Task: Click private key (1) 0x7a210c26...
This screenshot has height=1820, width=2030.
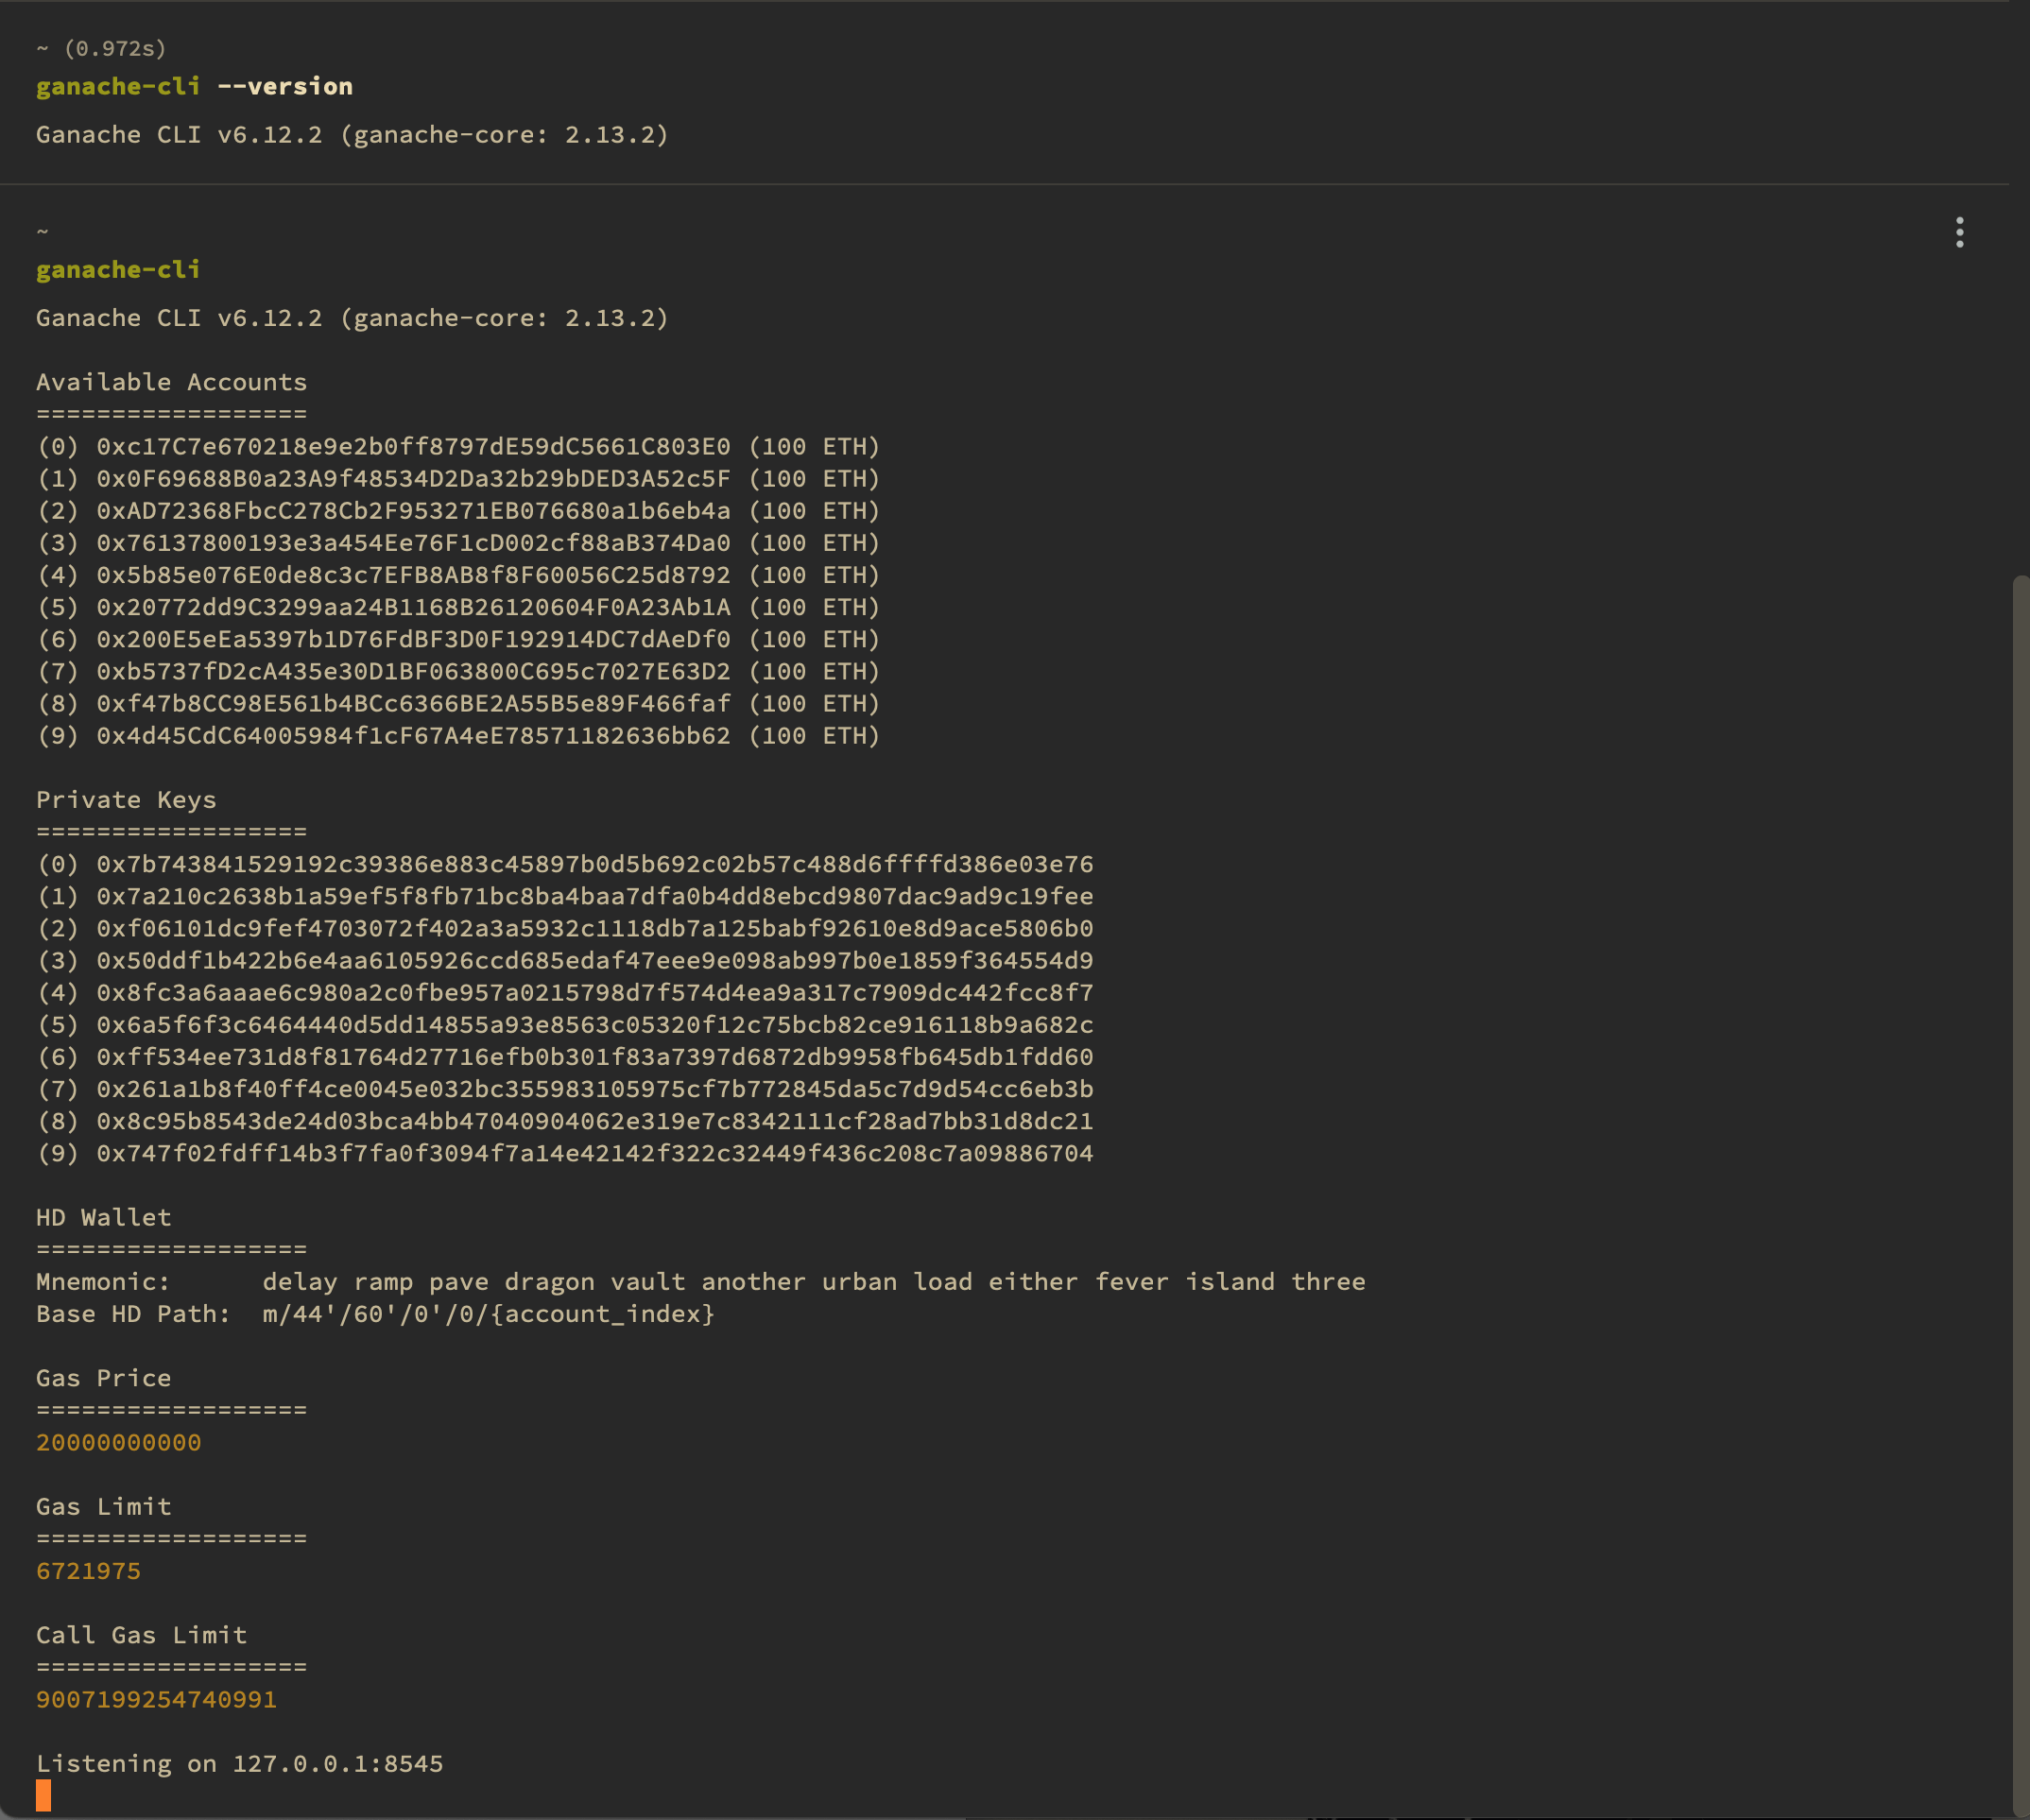Action: pyautogui.click(x=595, y=896)
